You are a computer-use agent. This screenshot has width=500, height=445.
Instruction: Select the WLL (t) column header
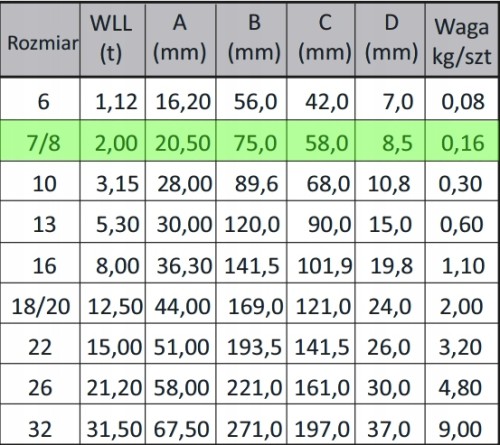(x=113, y=40)
